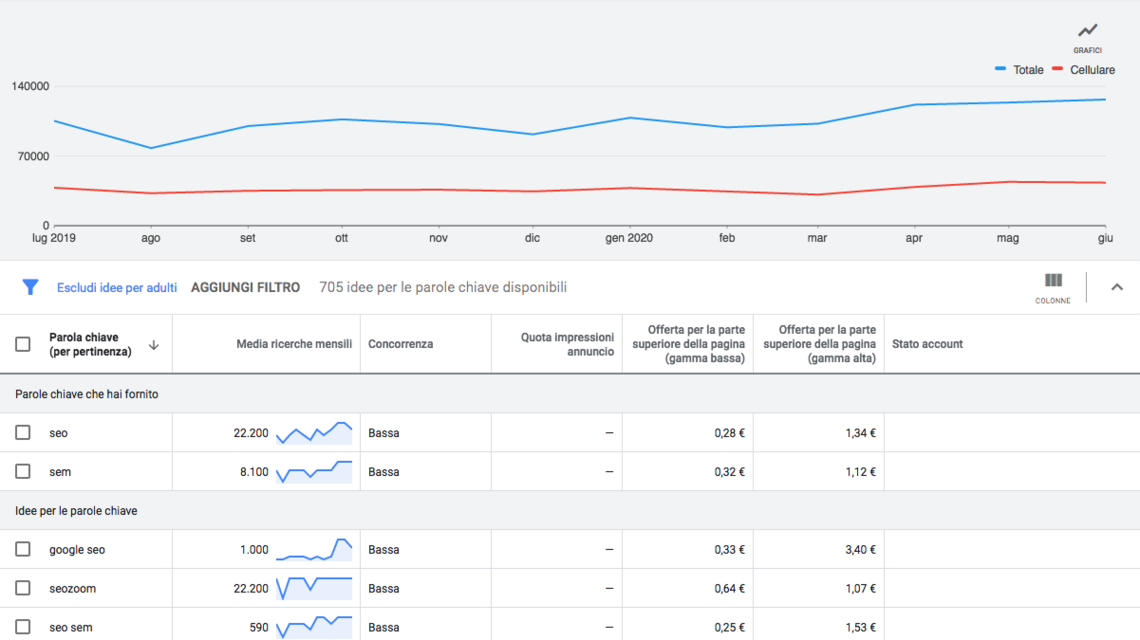Click the 8.100 monthly searches value
The width and height of the screenshot is (1140, 640).
[x=254, y=472]
